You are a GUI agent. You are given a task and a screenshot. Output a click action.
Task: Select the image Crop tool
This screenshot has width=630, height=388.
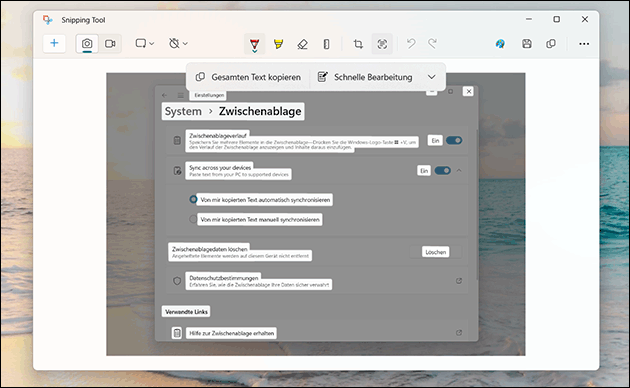tap(358, 44)
